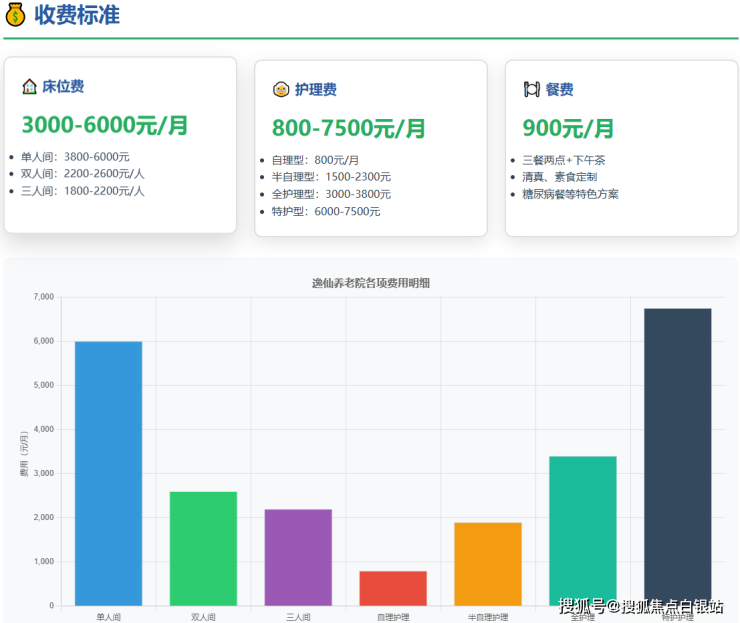
Task: Click the red 自理护理 bar in chart
Action: (393, 588)
